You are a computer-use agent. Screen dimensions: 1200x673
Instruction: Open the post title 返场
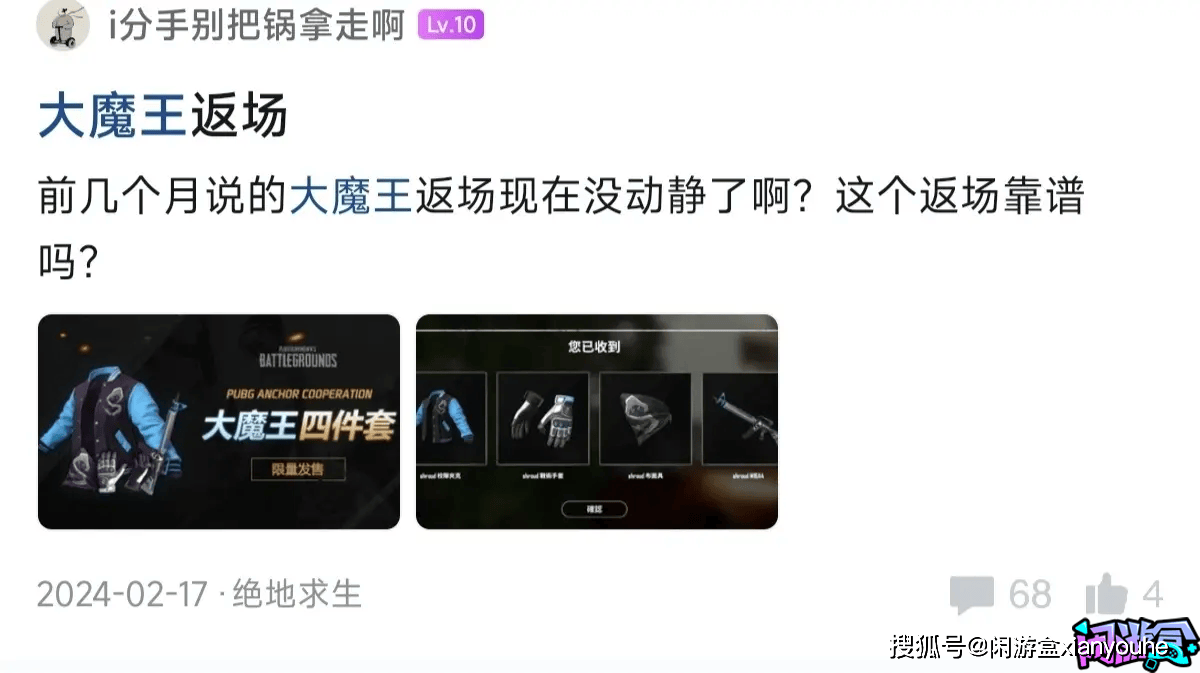tap(238, 115)
